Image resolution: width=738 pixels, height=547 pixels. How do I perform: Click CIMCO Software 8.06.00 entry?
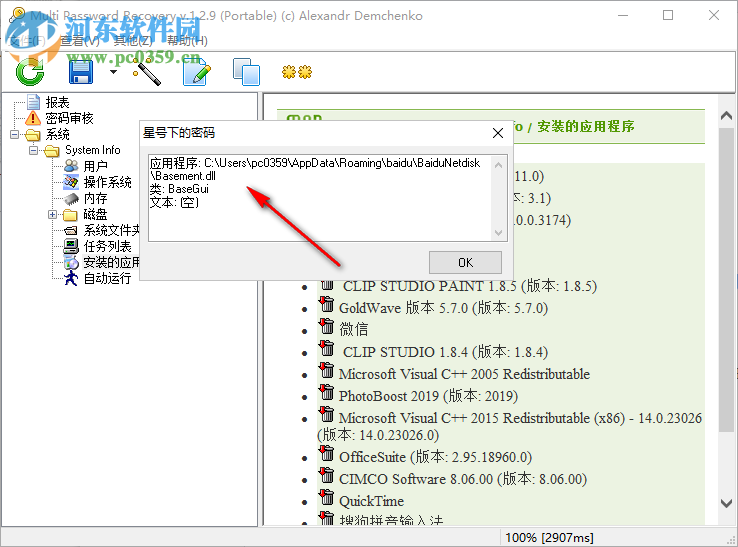(x=463, y=479)
